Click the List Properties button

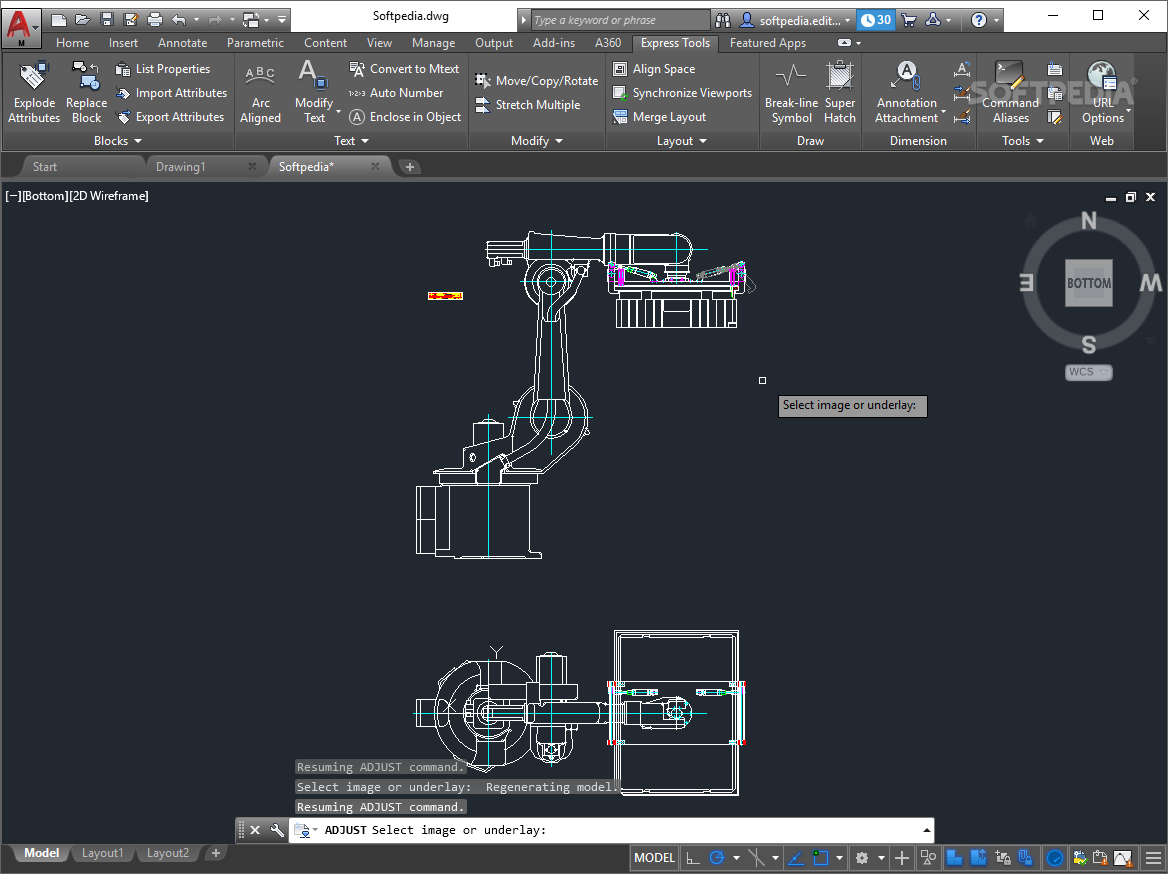click(x=164, y=69)
